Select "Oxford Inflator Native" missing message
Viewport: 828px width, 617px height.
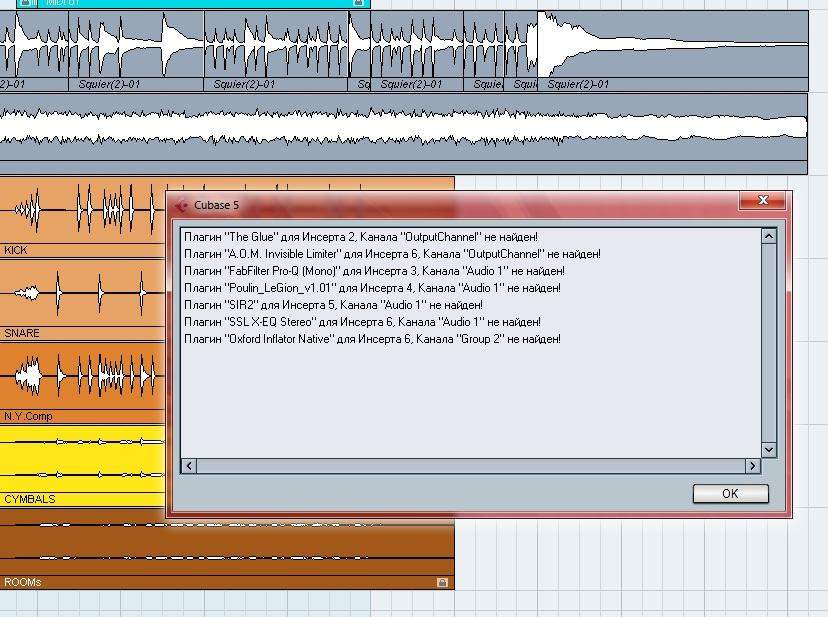click(372, 339)
